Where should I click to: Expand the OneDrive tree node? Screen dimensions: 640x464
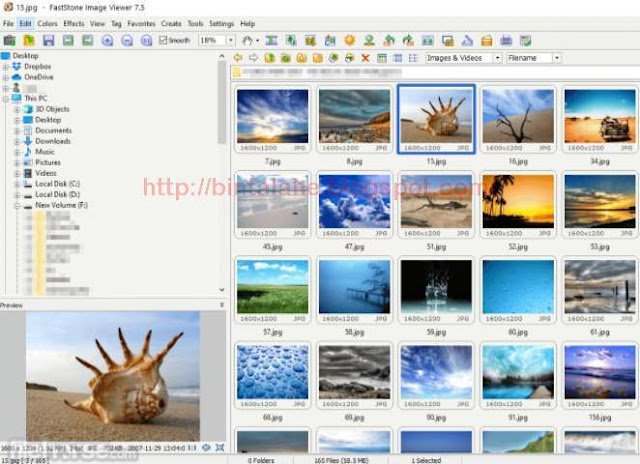(x=6, y=77)
